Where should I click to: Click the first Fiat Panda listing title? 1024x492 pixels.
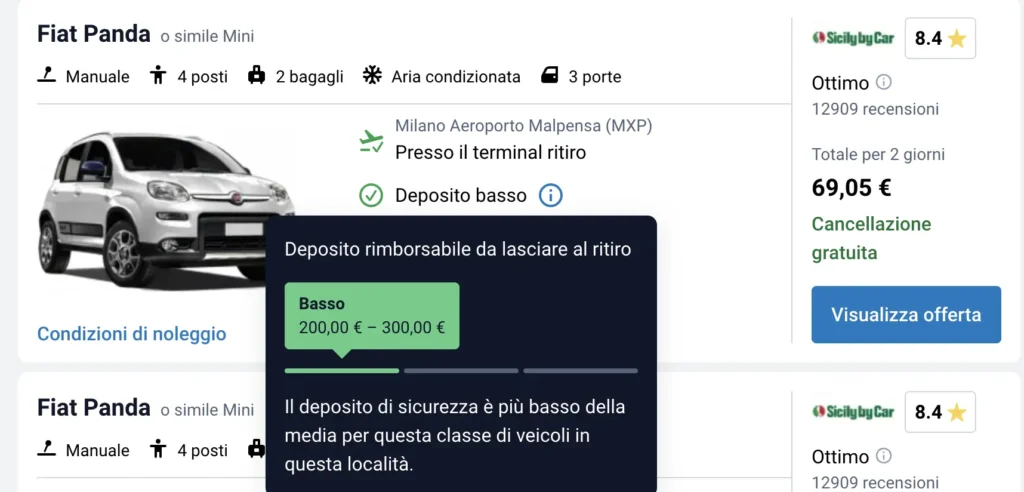point(94,34)
